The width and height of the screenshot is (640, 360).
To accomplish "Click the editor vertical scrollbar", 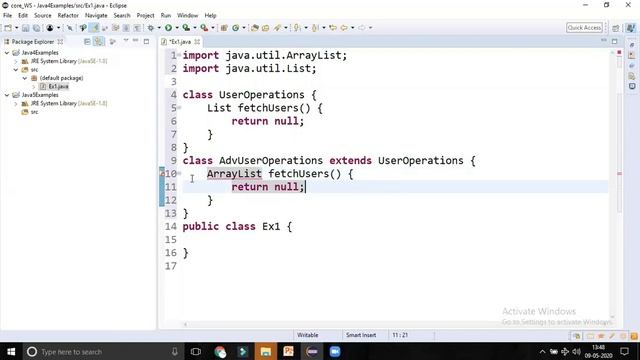I will point(612,184).
